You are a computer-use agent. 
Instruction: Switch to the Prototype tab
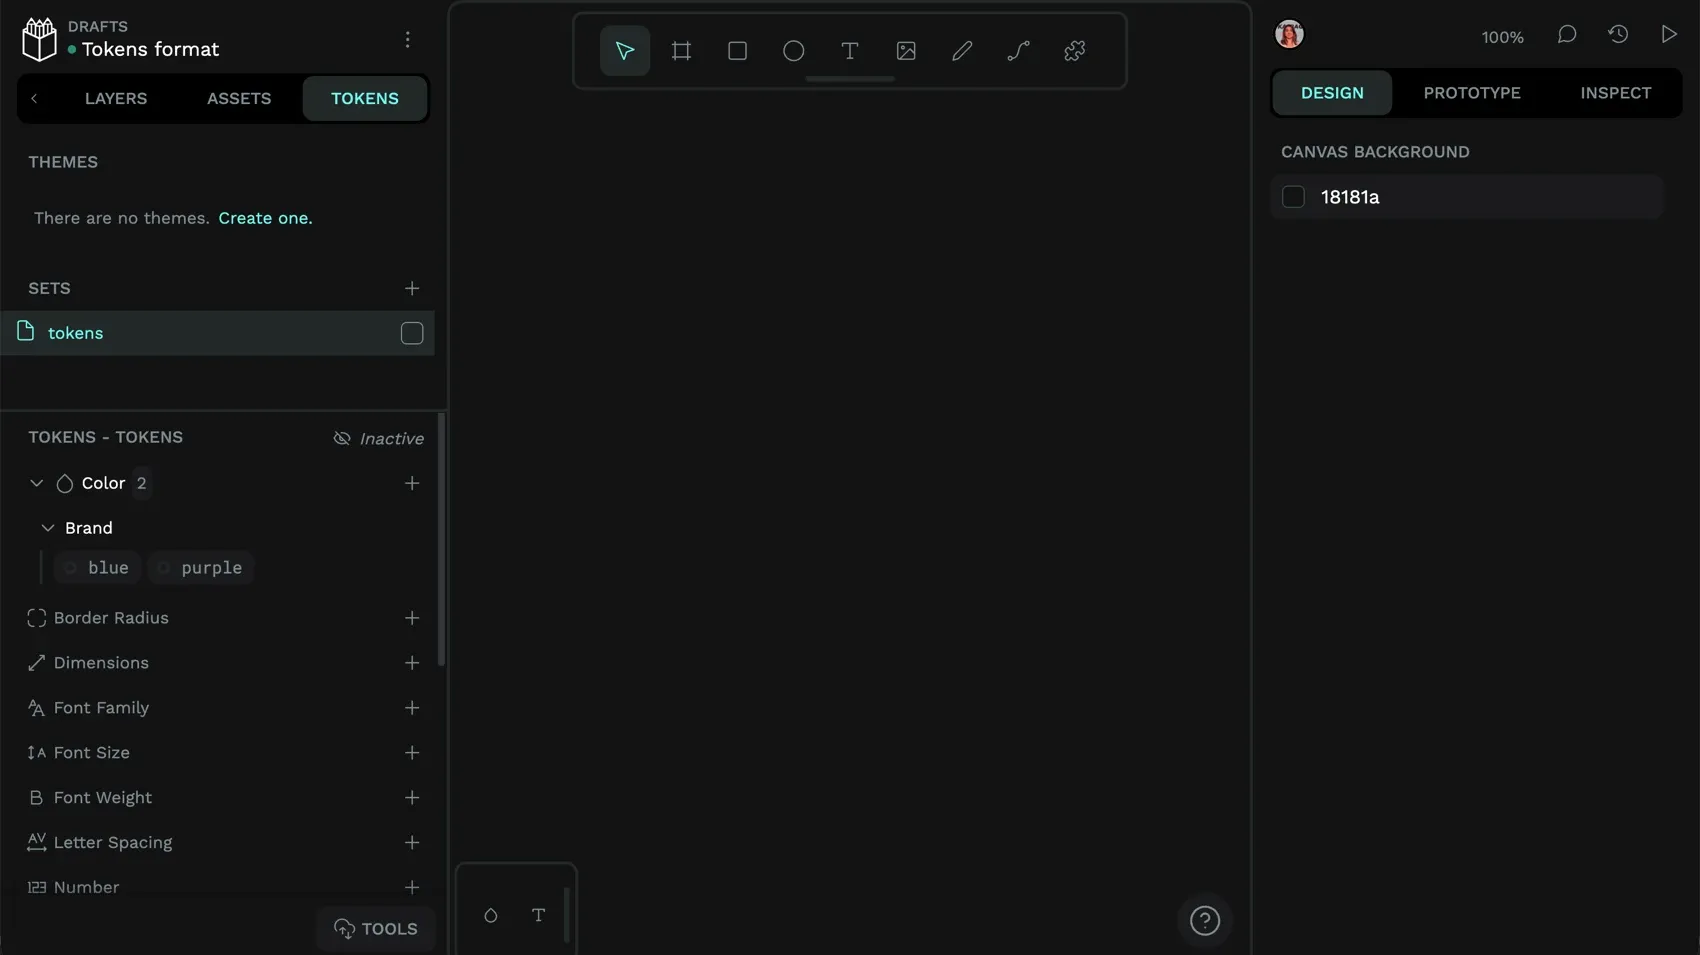coord(1471,93)
